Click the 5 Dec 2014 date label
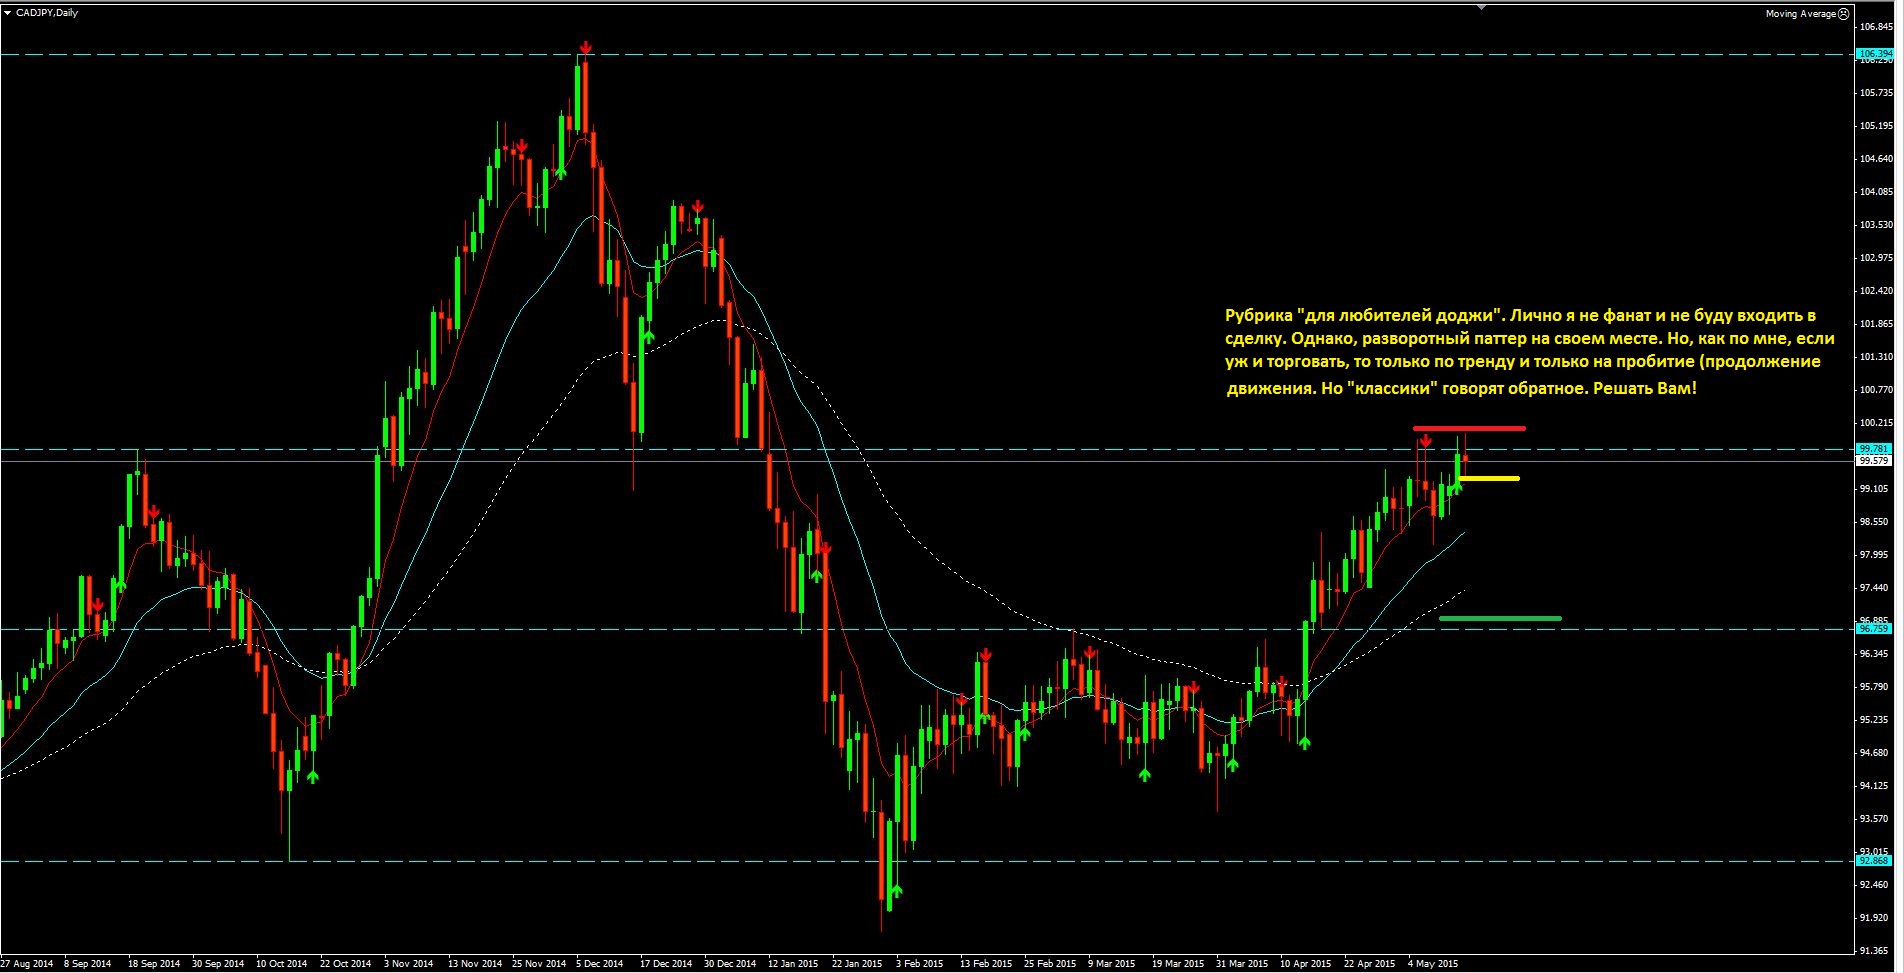The image size is (1904, 973). (600, 964)
